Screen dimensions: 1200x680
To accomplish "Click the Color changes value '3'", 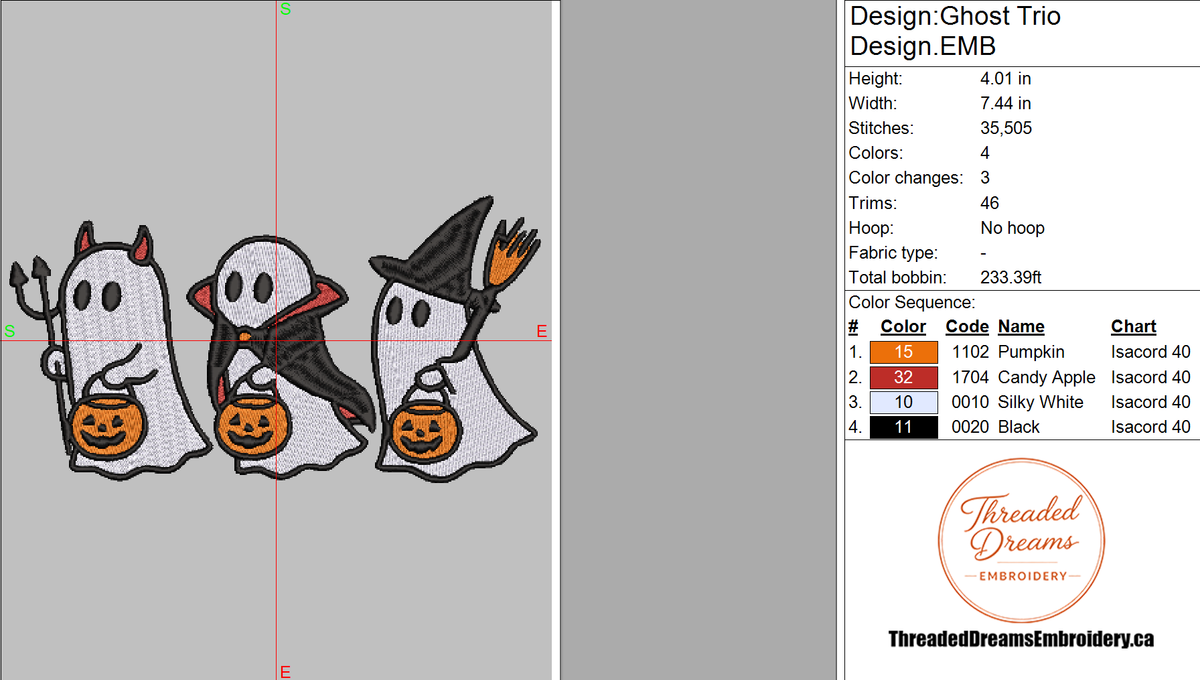I will pos(985,178).
